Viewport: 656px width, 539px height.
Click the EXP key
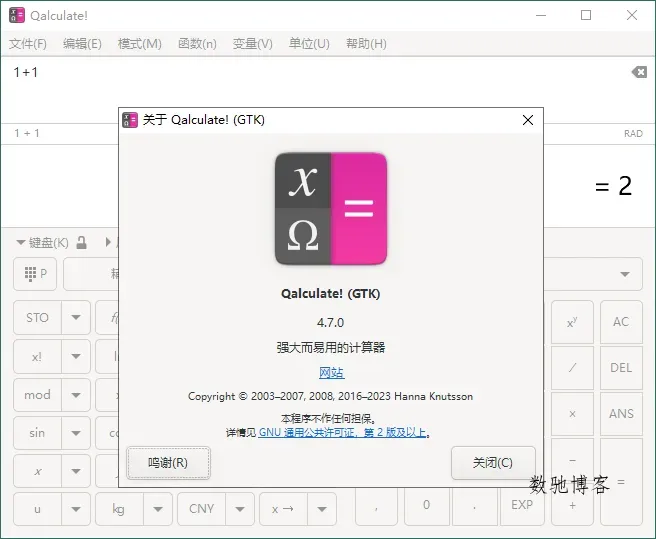tap(522, 505)
